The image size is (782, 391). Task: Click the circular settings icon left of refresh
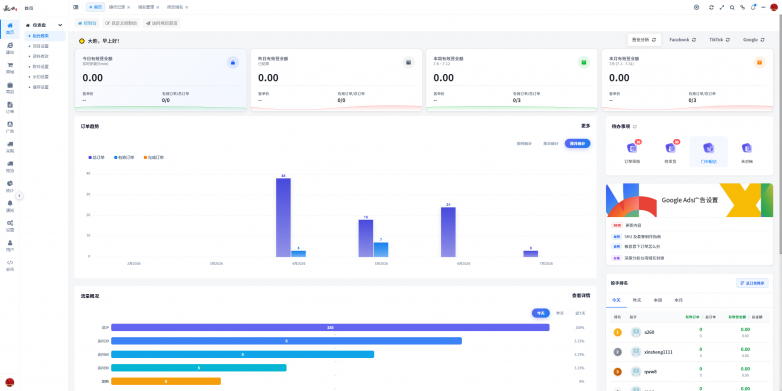click(697, 7)
